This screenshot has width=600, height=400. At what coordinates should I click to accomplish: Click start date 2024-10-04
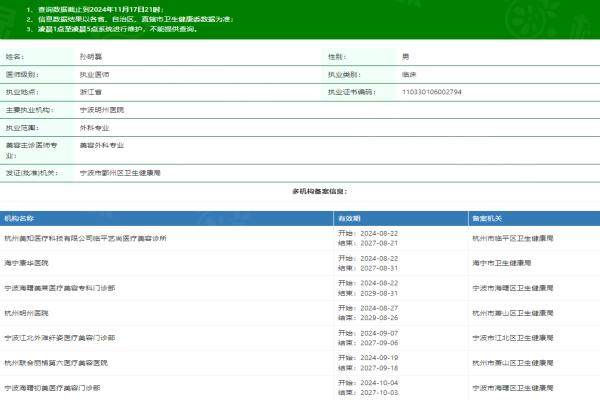(x=379, y=383)
